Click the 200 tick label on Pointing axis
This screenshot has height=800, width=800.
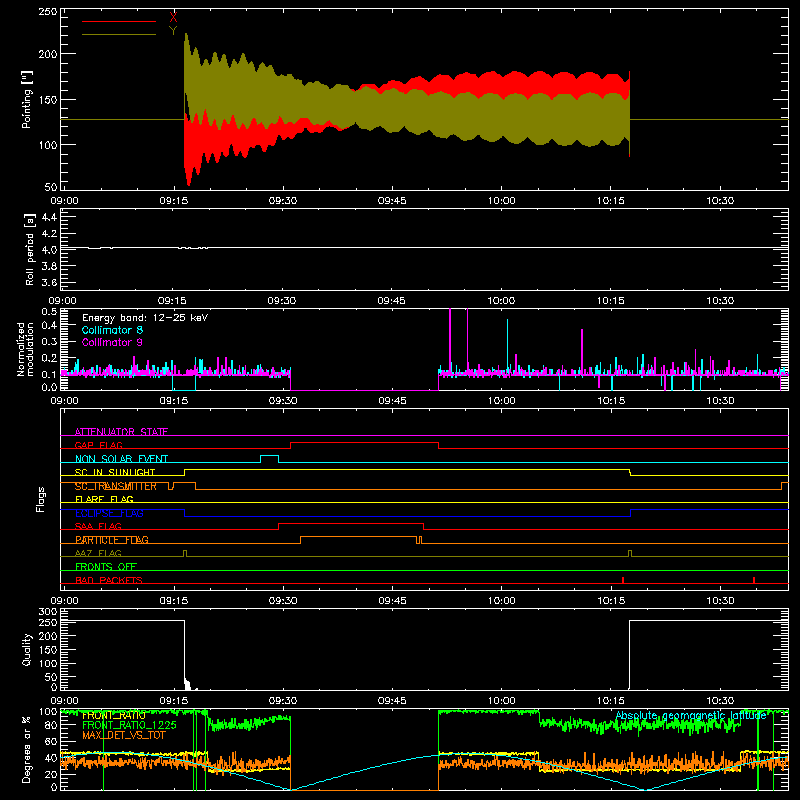(48, 54)
